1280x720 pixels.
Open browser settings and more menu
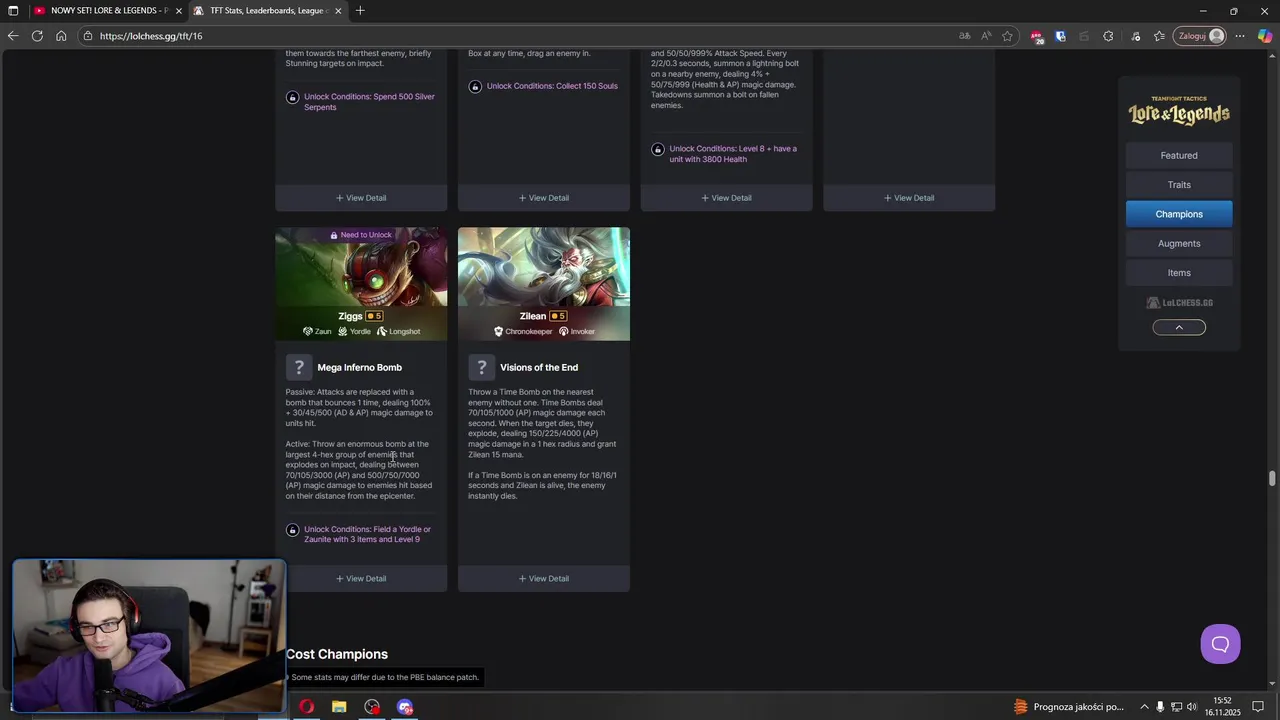1240,36
